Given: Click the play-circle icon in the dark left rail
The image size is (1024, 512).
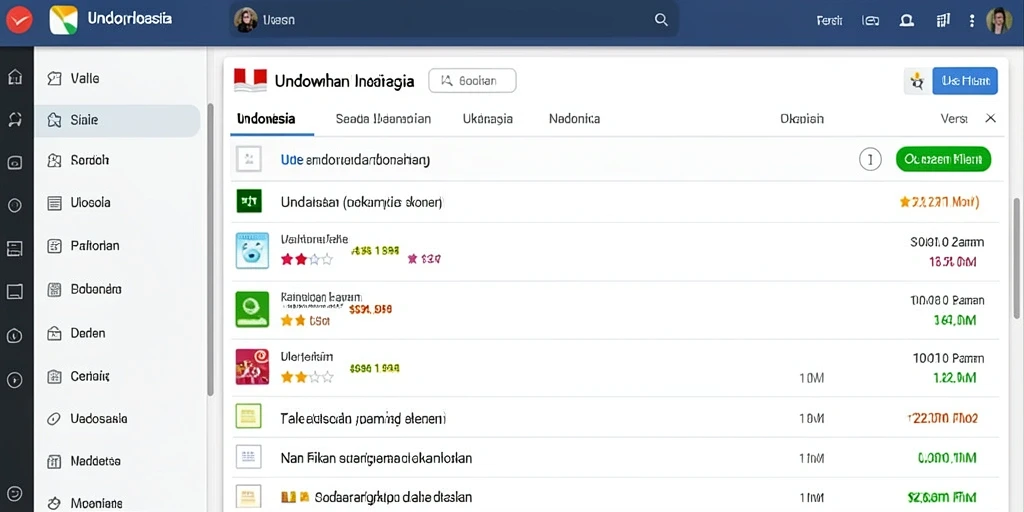Looking at the screenshot, I should 15,379.
